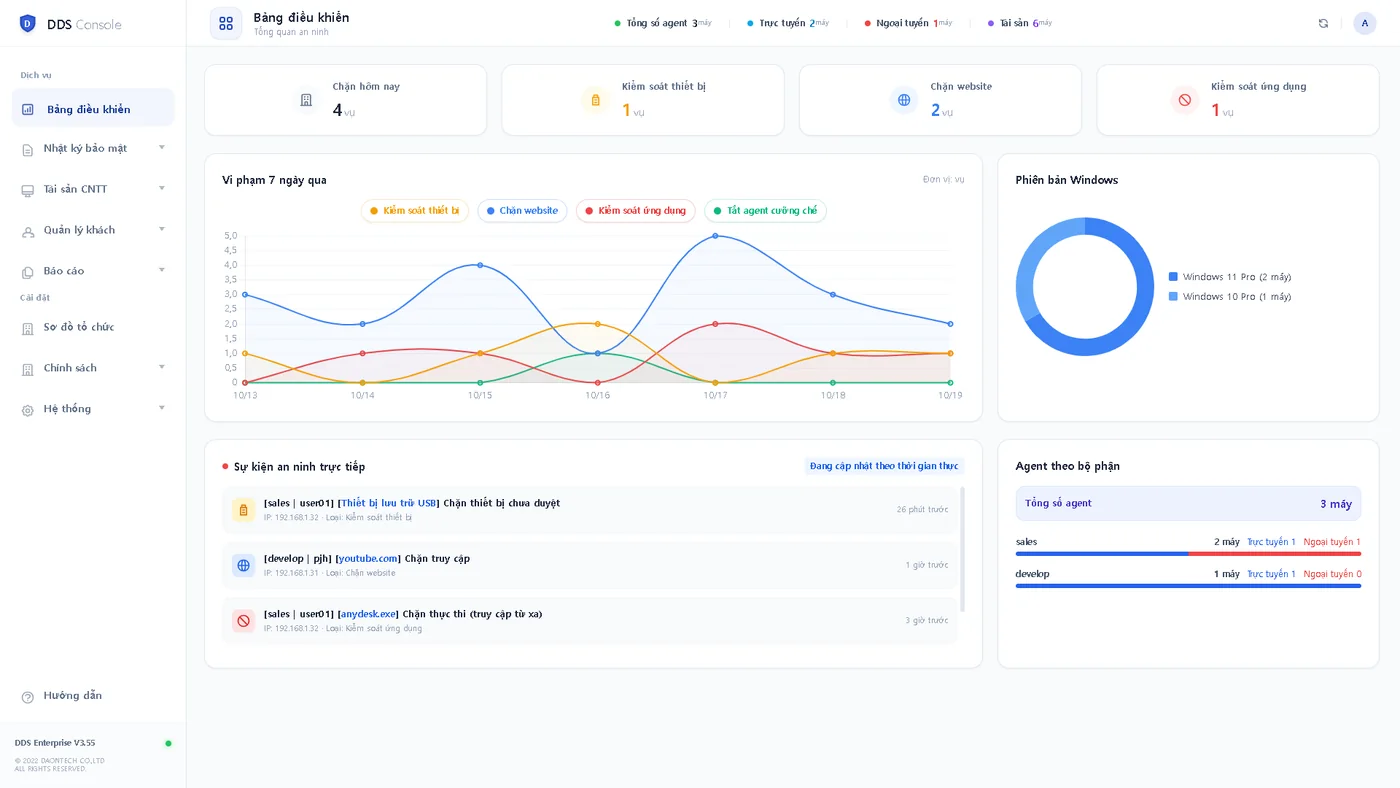
Task: Click the Sơ đồ tổ chức sidebar icon
Action: click(28, 328)
